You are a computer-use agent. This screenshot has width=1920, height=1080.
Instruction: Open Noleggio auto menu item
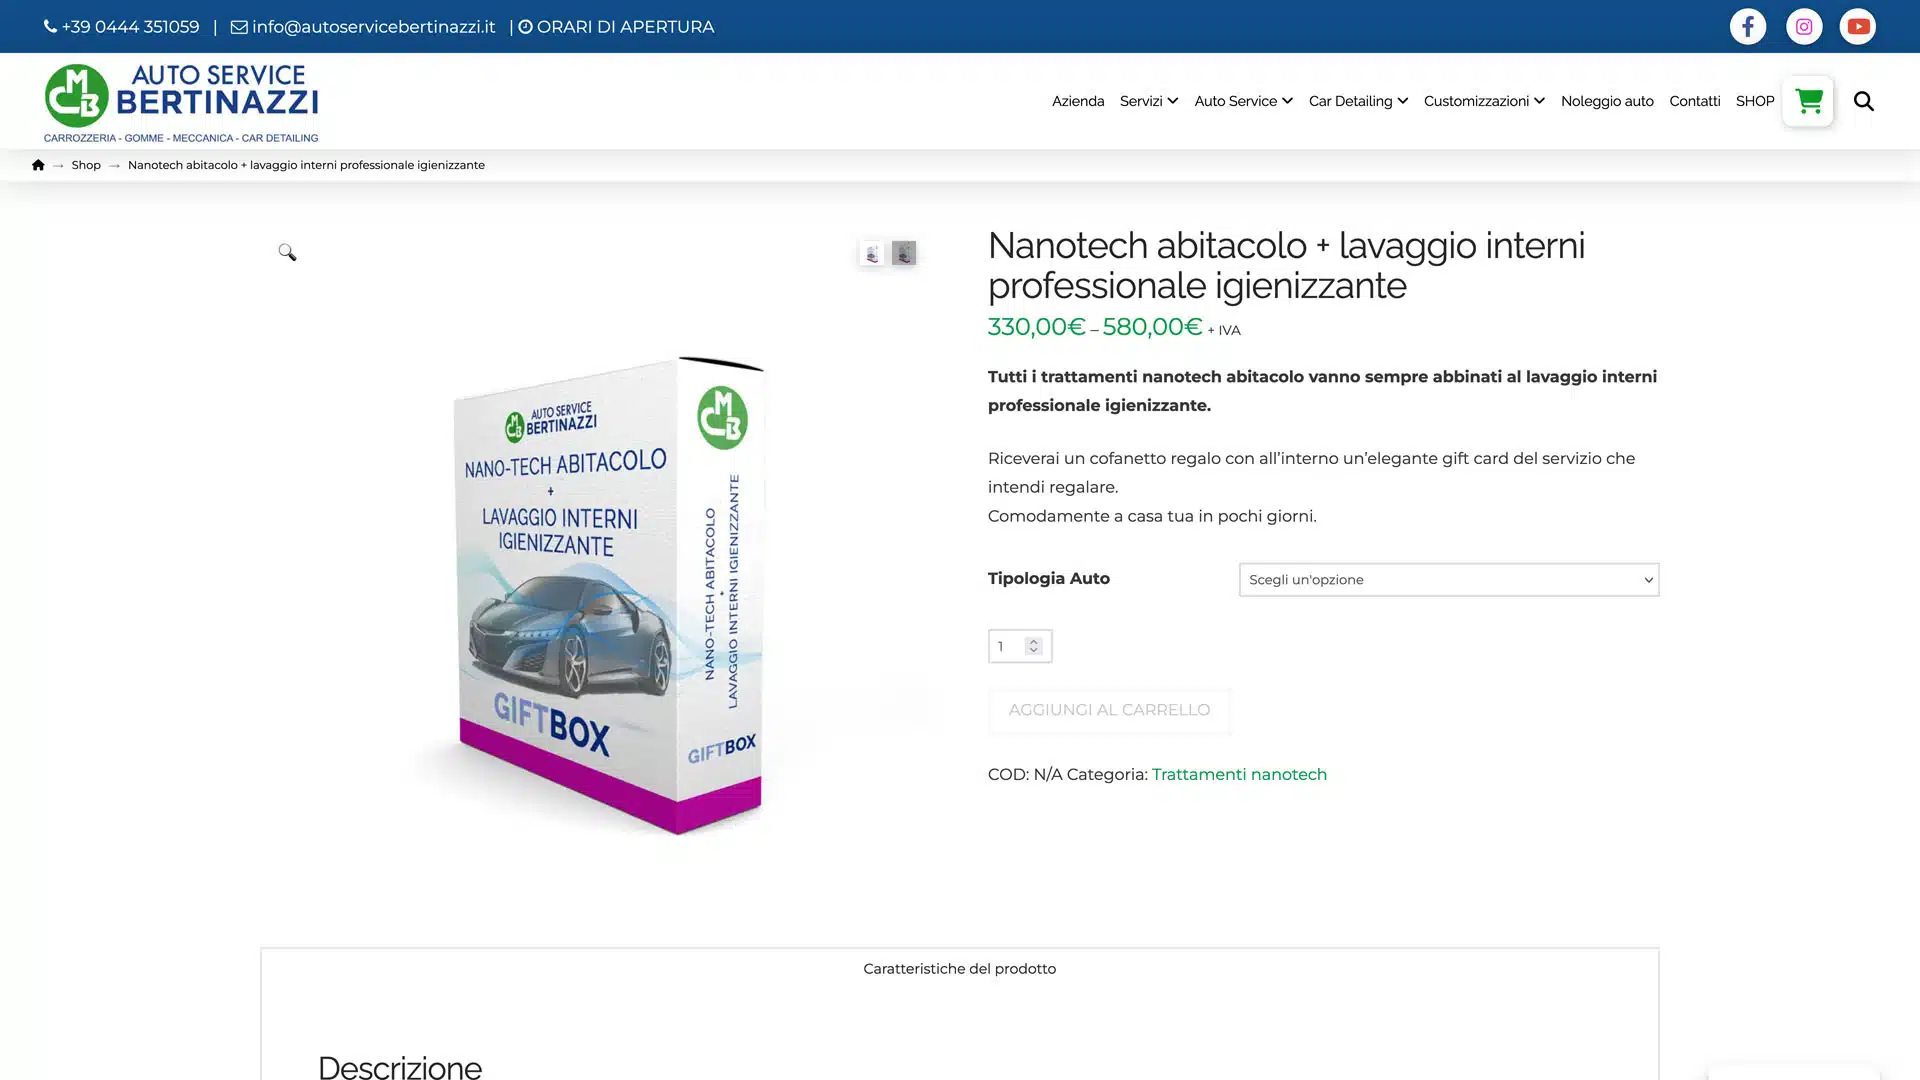click(1607, 101)
